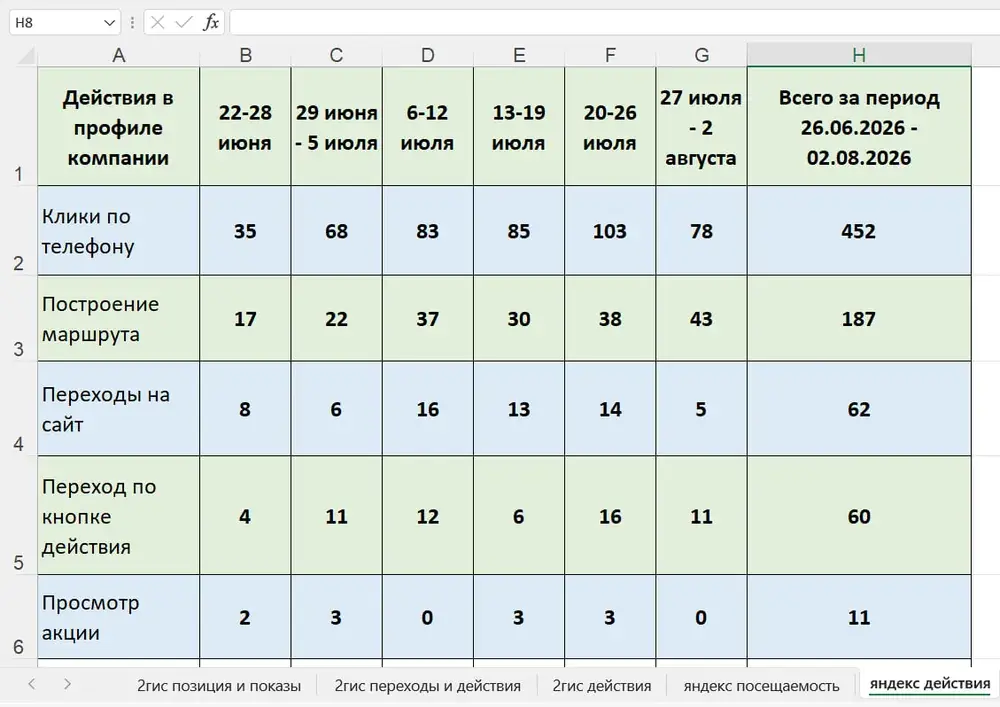
Task: Click the "22-28 июня" header cell
Action: pos(246,127)
